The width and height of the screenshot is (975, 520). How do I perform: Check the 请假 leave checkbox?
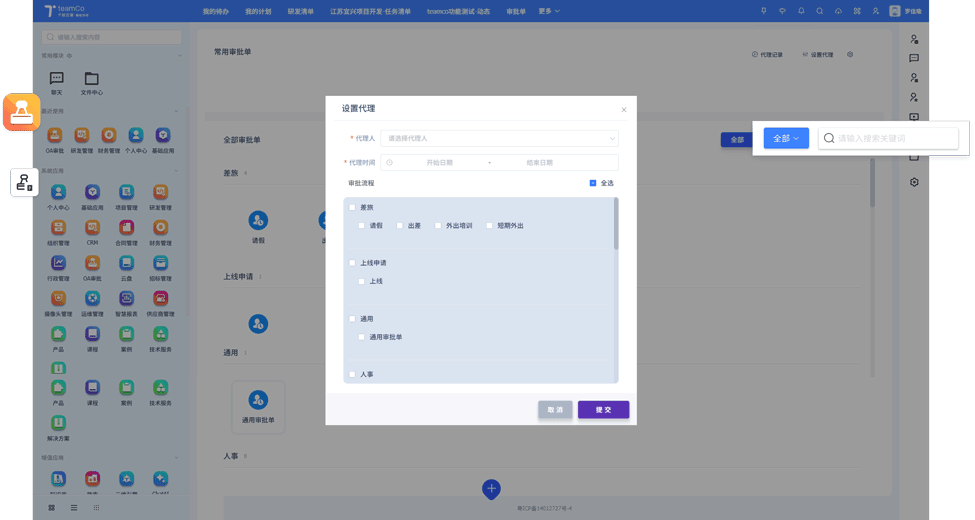[x=362, y=226]
